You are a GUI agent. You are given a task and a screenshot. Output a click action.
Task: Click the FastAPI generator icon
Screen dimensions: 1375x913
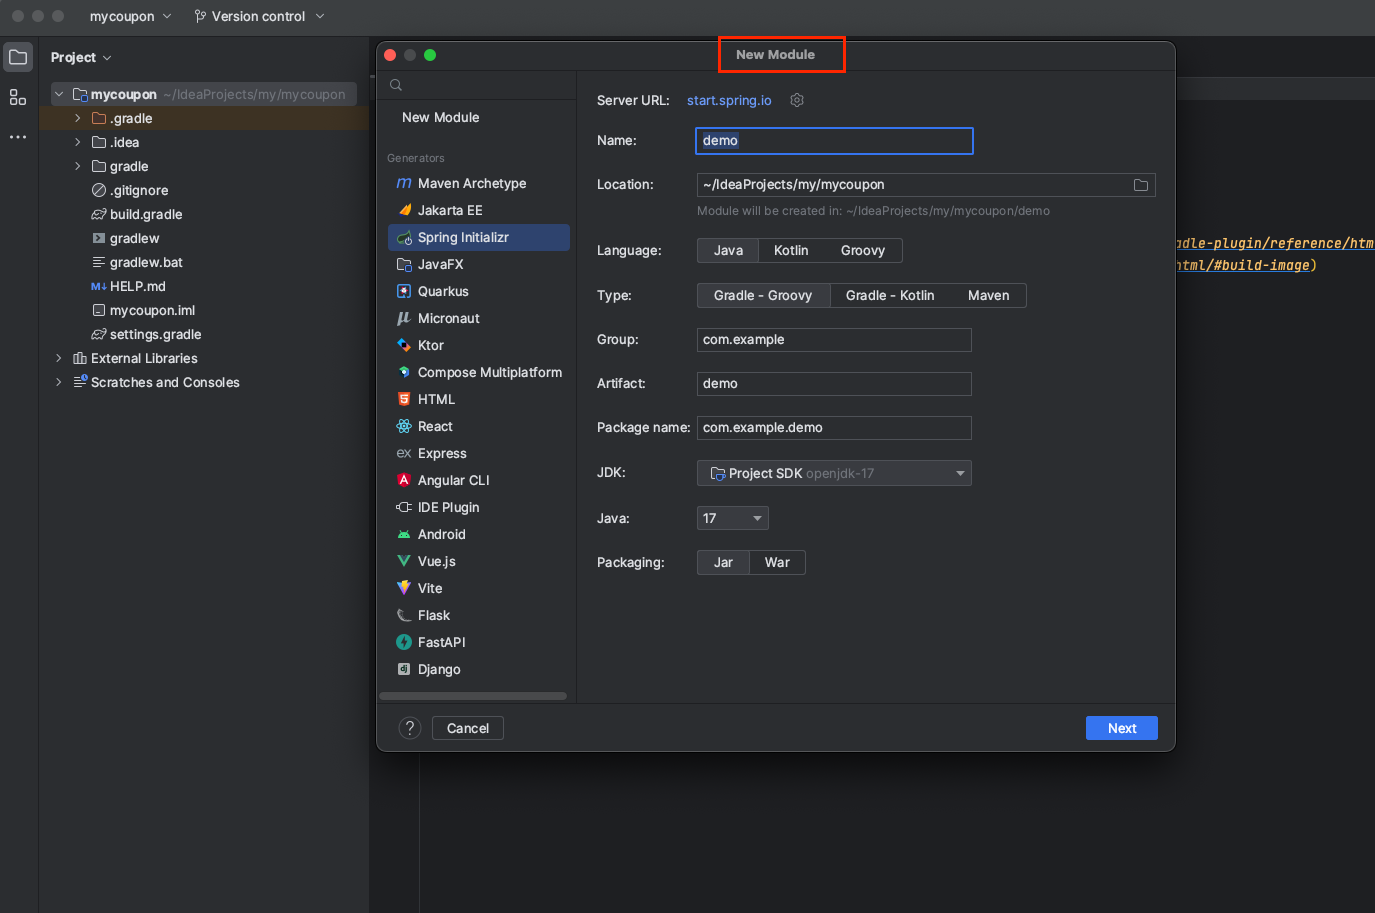click(x=404, y=642)
